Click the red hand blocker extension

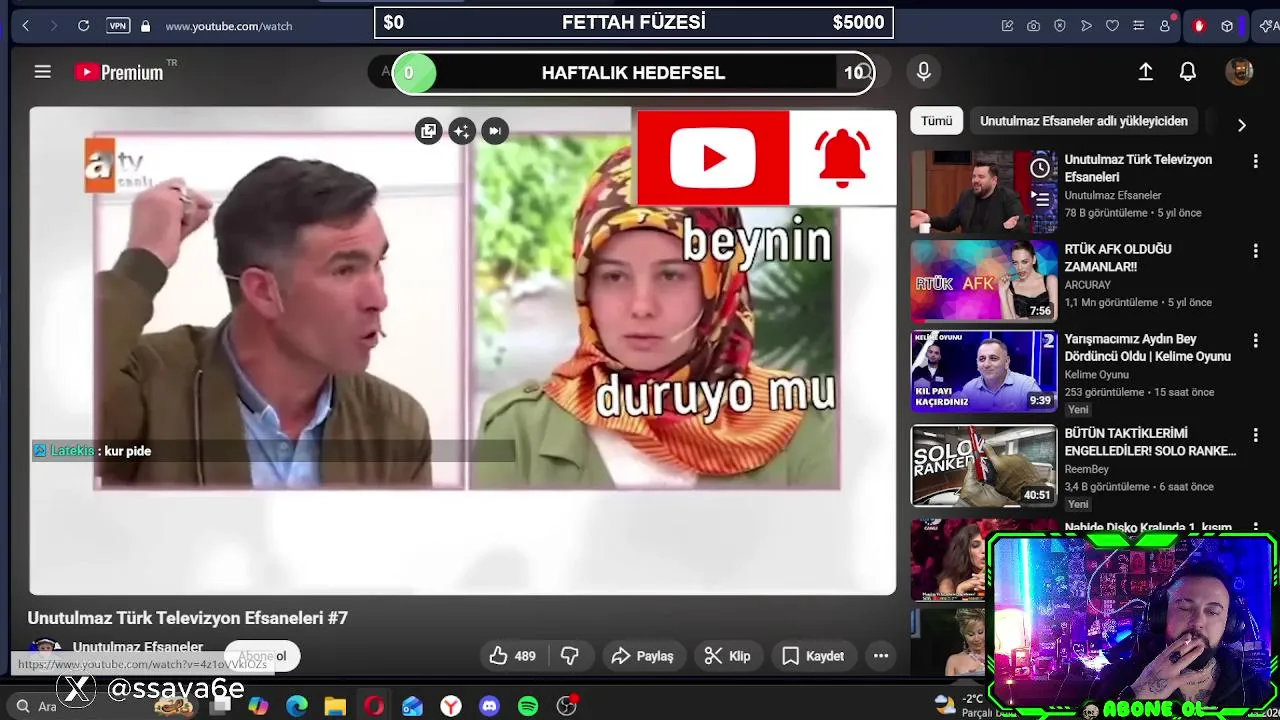click(x=1199, y=26)
